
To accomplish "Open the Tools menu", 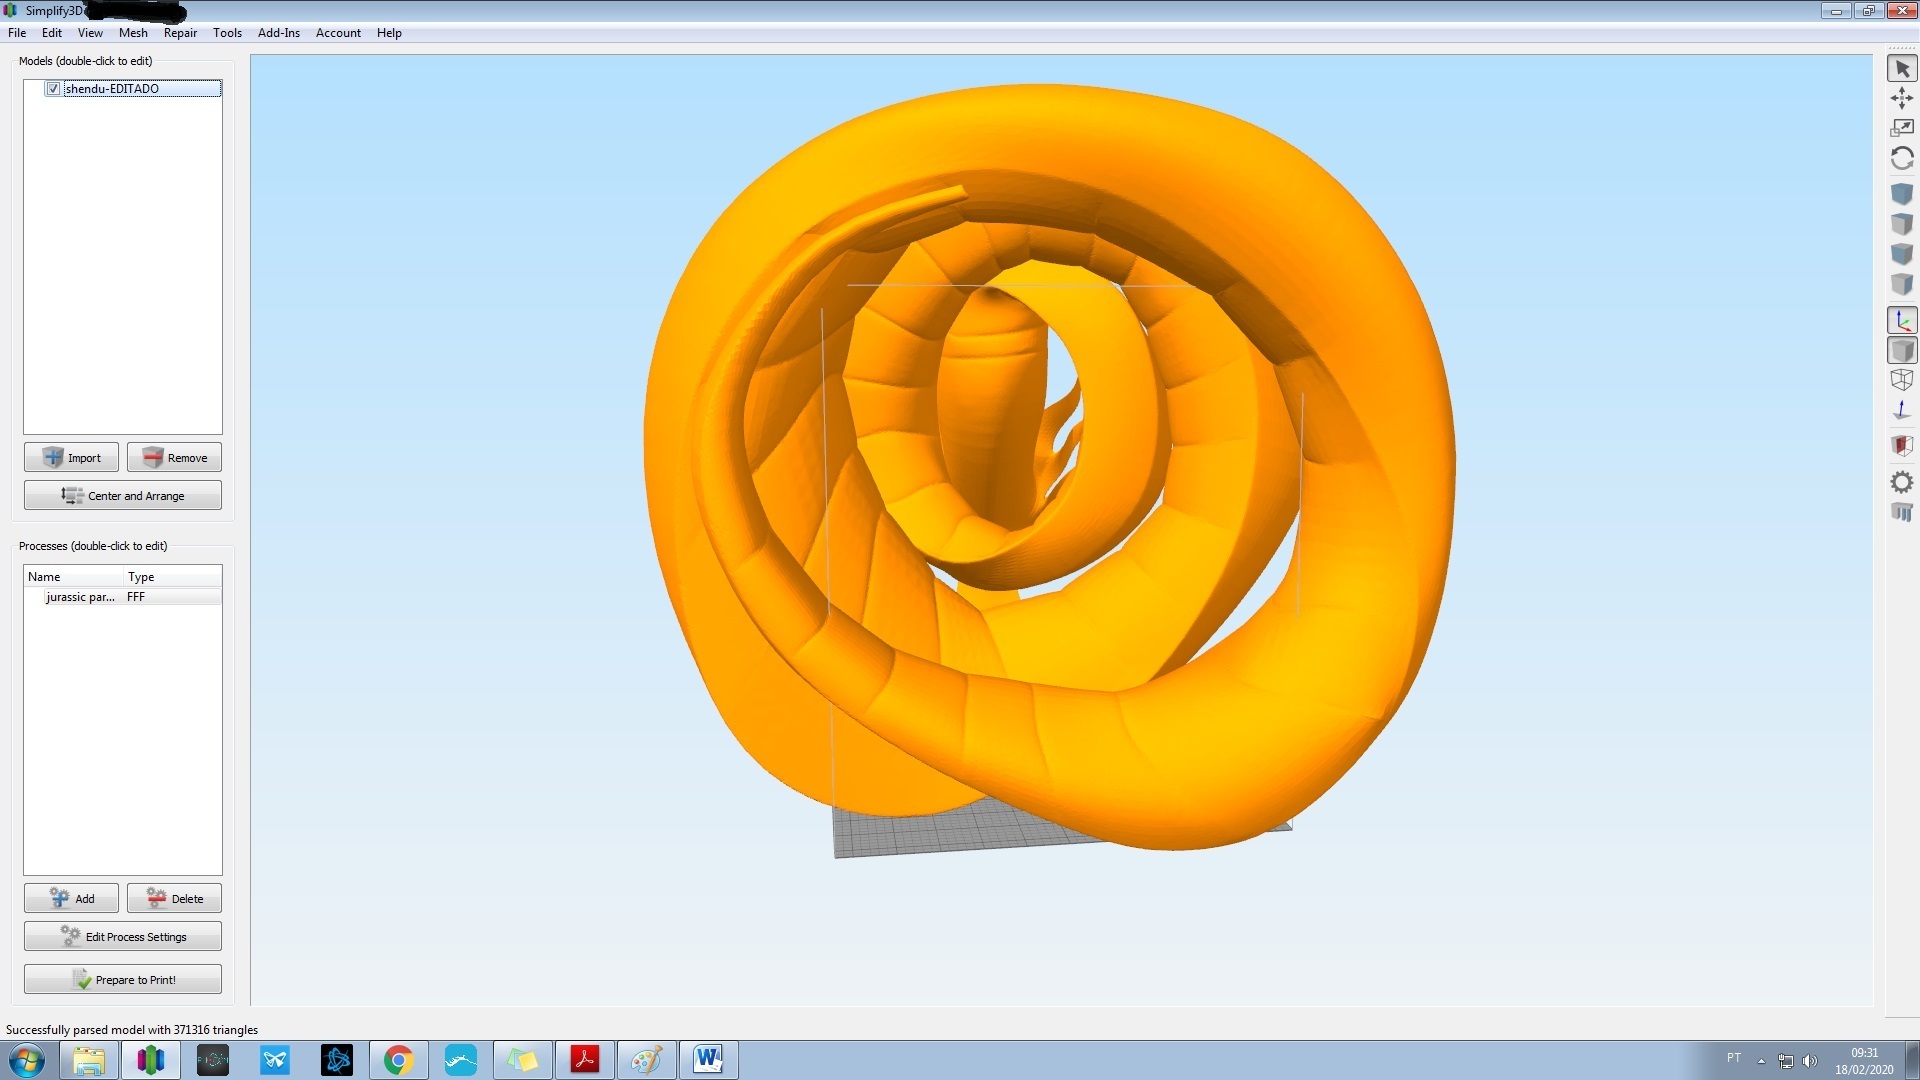I will coord(227,32).
